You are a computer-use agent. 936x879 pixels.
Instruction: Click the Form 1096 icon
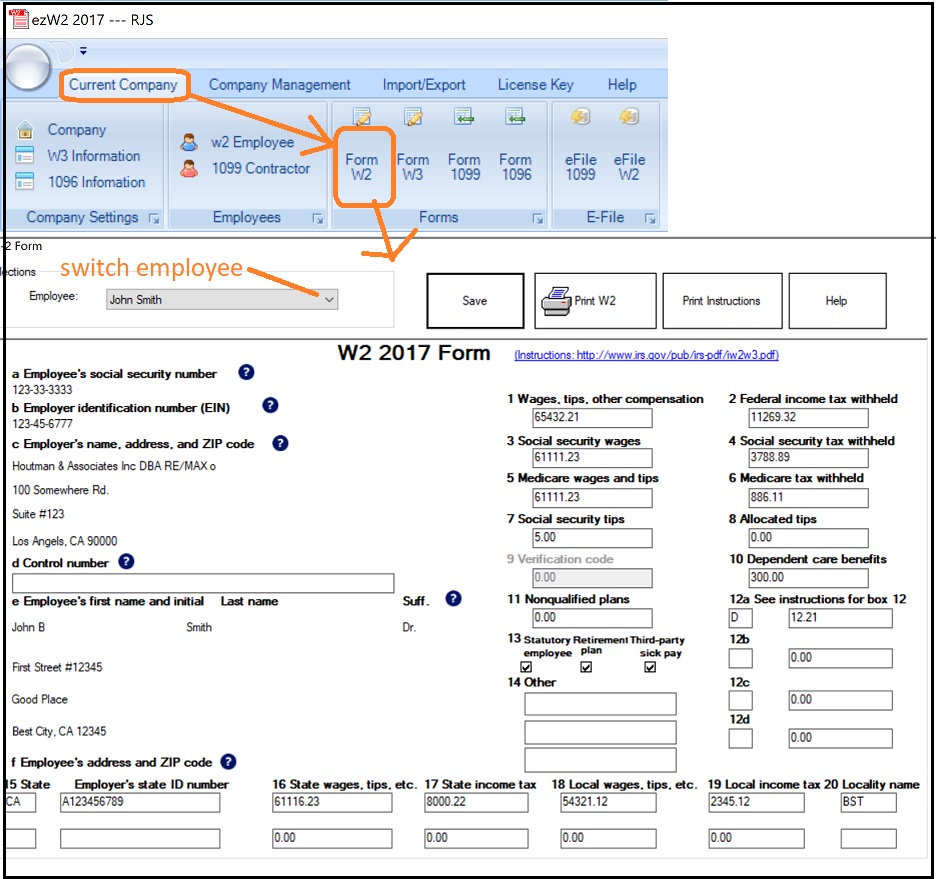[516, 160]
